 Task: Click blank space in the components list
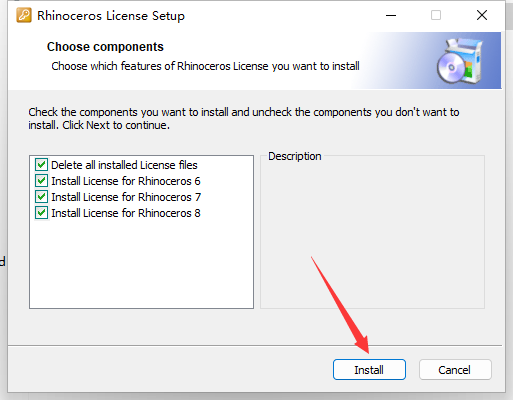[141, 263]
